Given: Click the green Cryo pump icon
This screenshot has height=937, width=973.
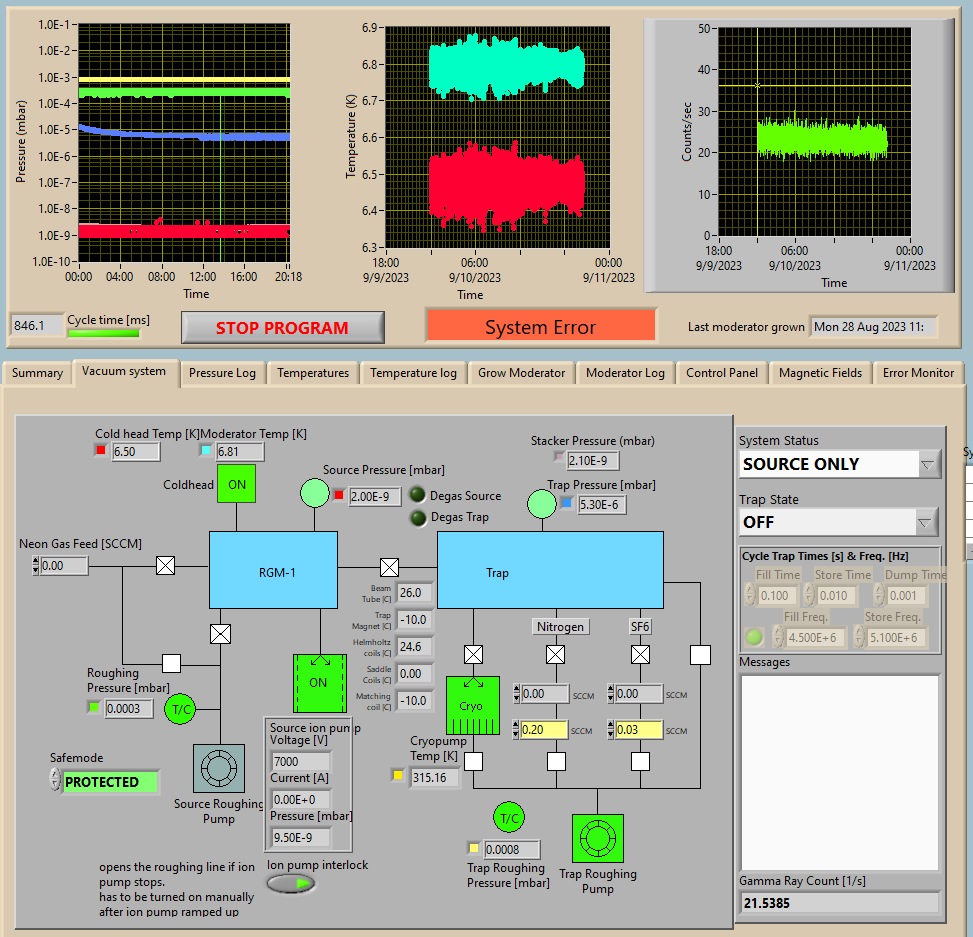Looking at the screenshot, I should pyautogui.click(x=471, y=705).
